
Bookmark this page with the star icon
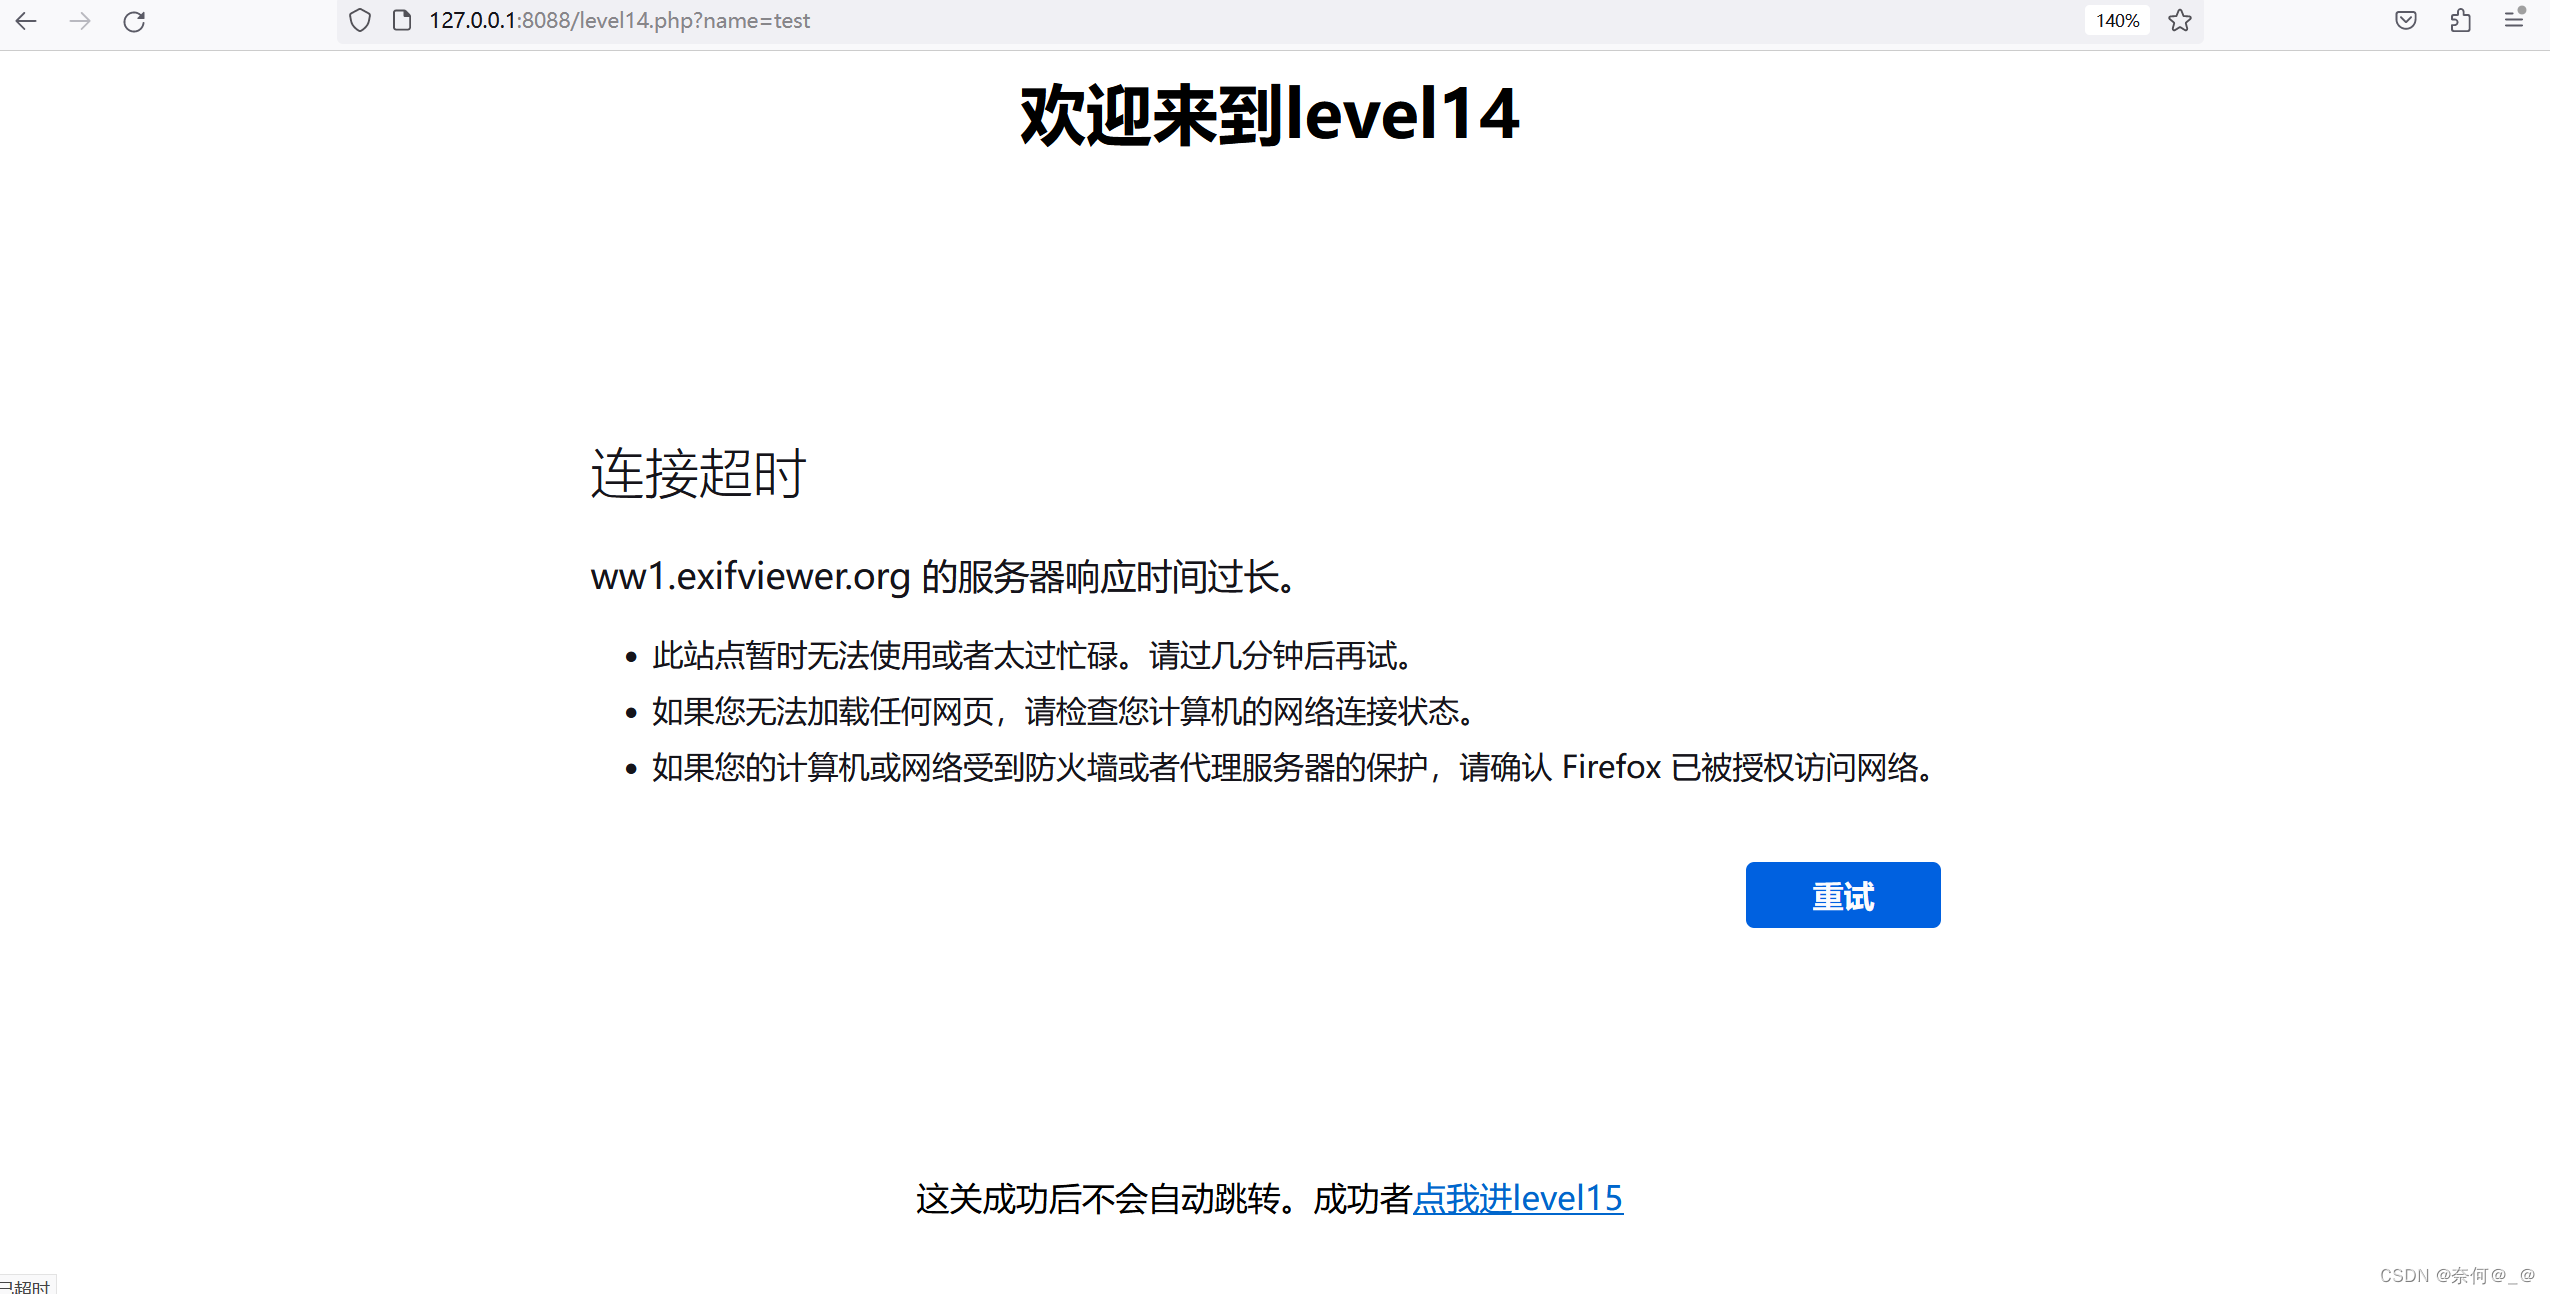[2181, 20]
